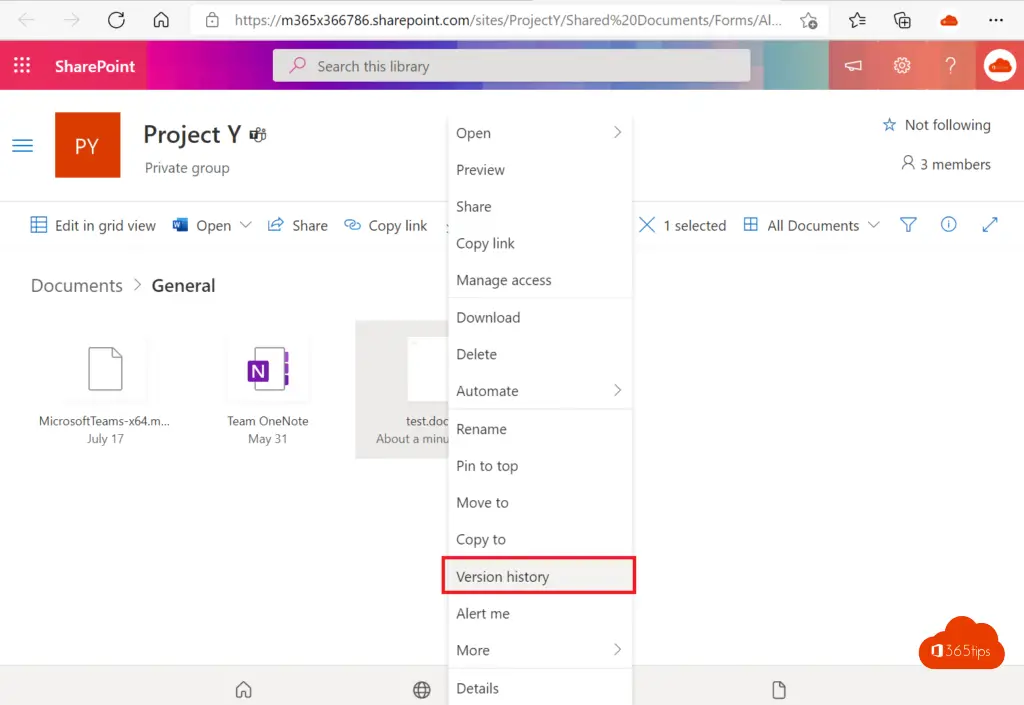Select Version history from context menu
The image size is (1024, 705).
pyautogui.click(x=539, y=576)
